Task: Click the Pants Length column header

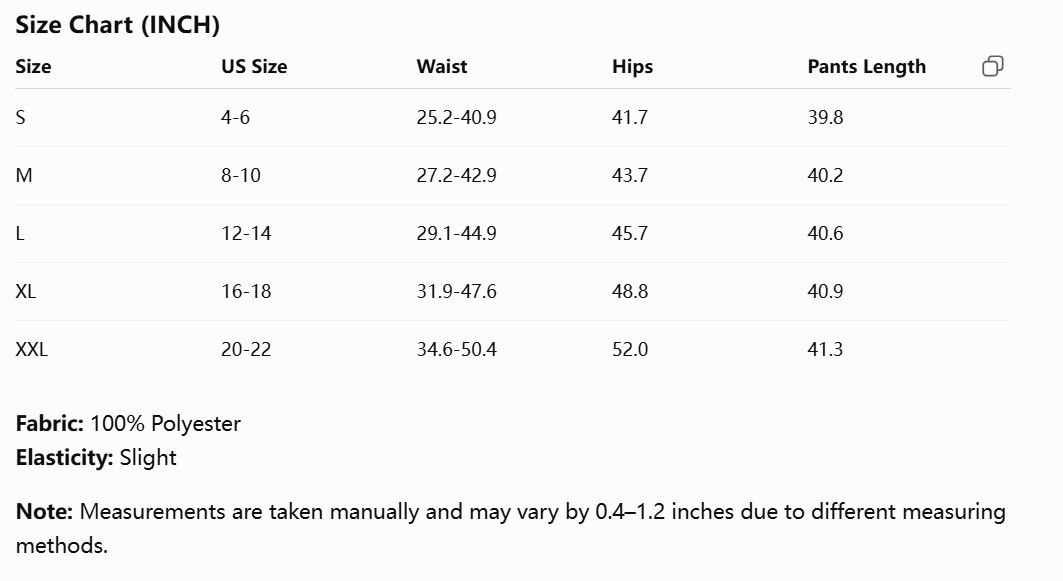Action: 866,66
